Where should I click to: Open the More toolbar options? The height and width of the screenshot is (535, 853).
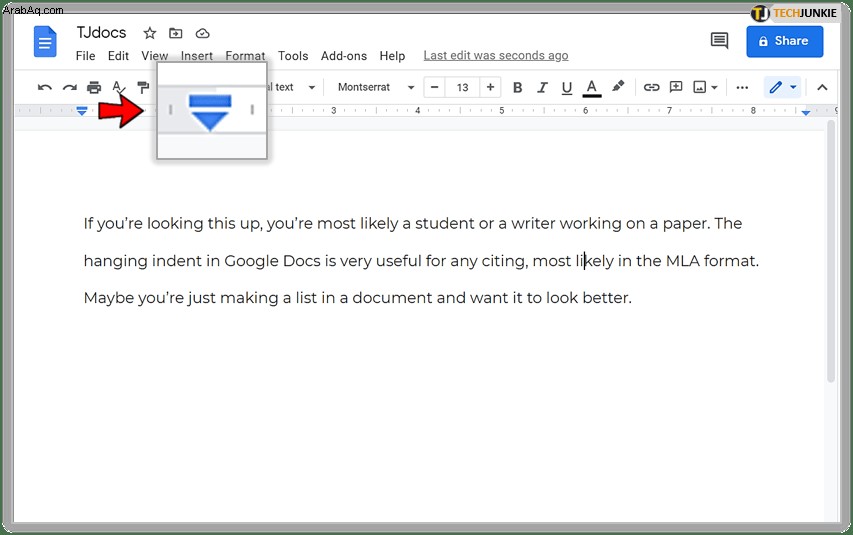(x=742, y=87)
